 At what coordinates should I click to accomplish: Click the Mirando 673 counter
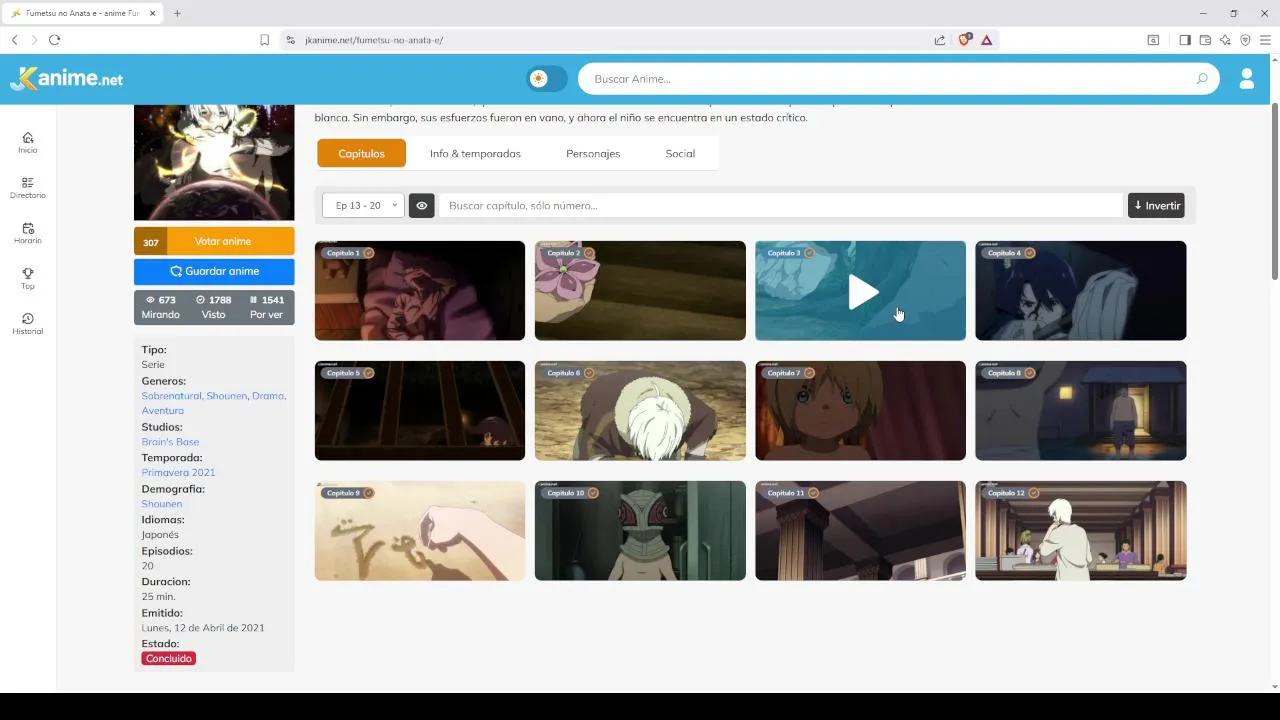tap(161, 307)
